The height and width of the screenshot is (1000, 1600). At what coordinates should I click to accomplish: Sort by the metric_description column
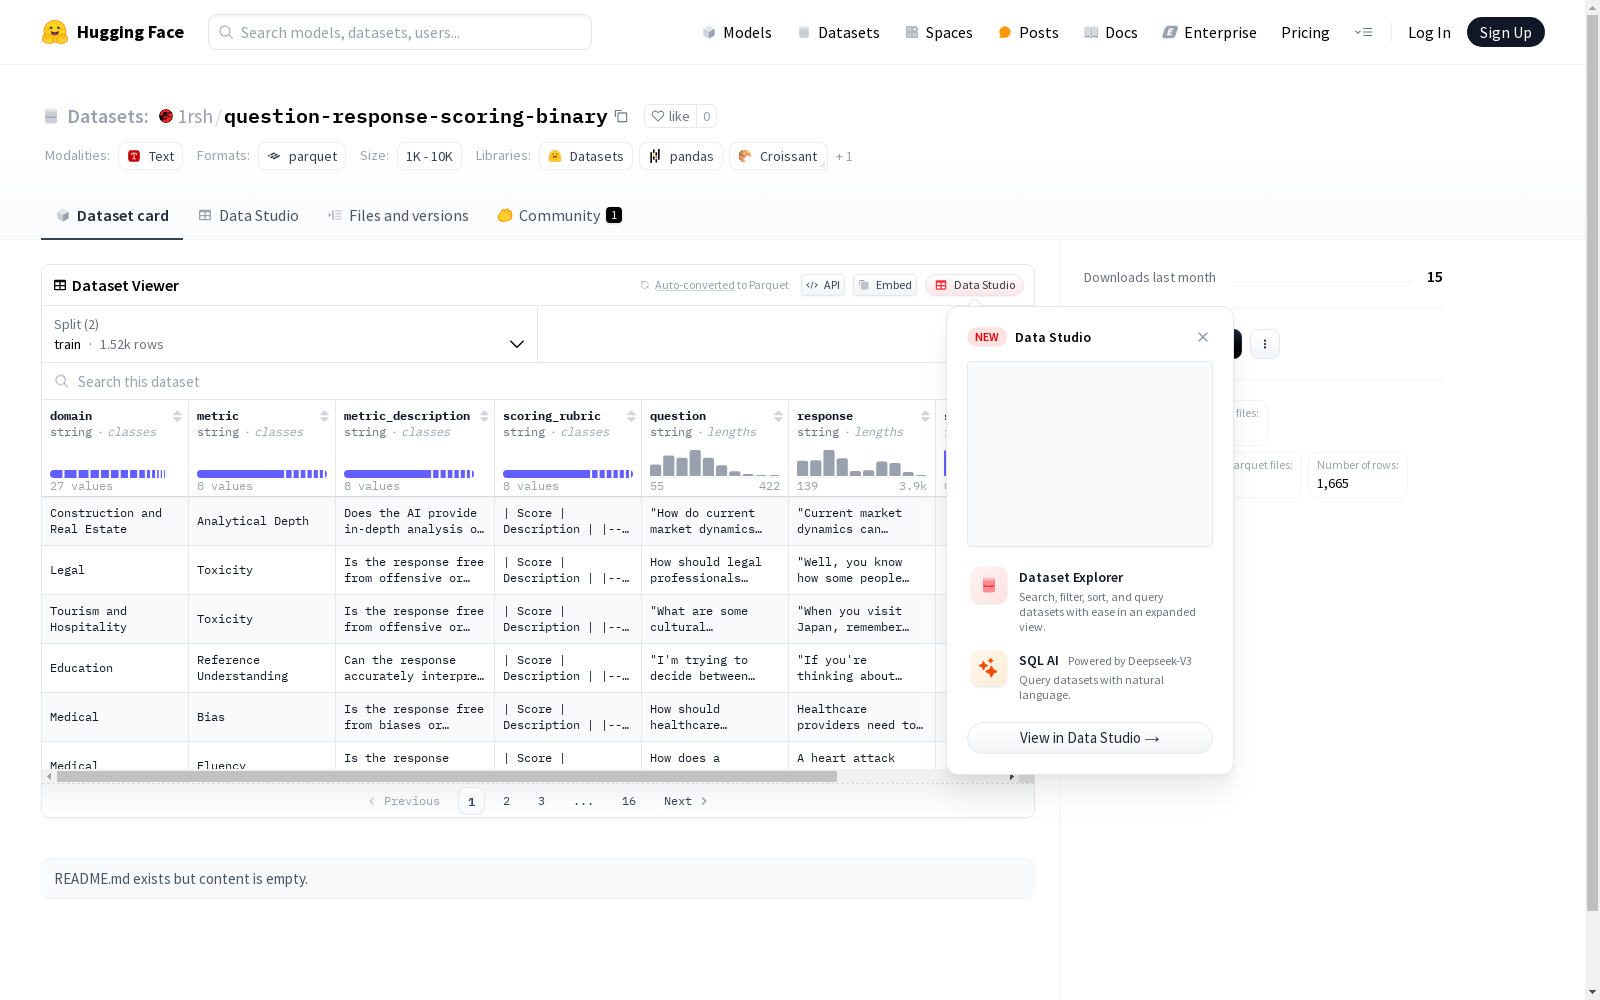pyautogui.click(x=484, y=416)
